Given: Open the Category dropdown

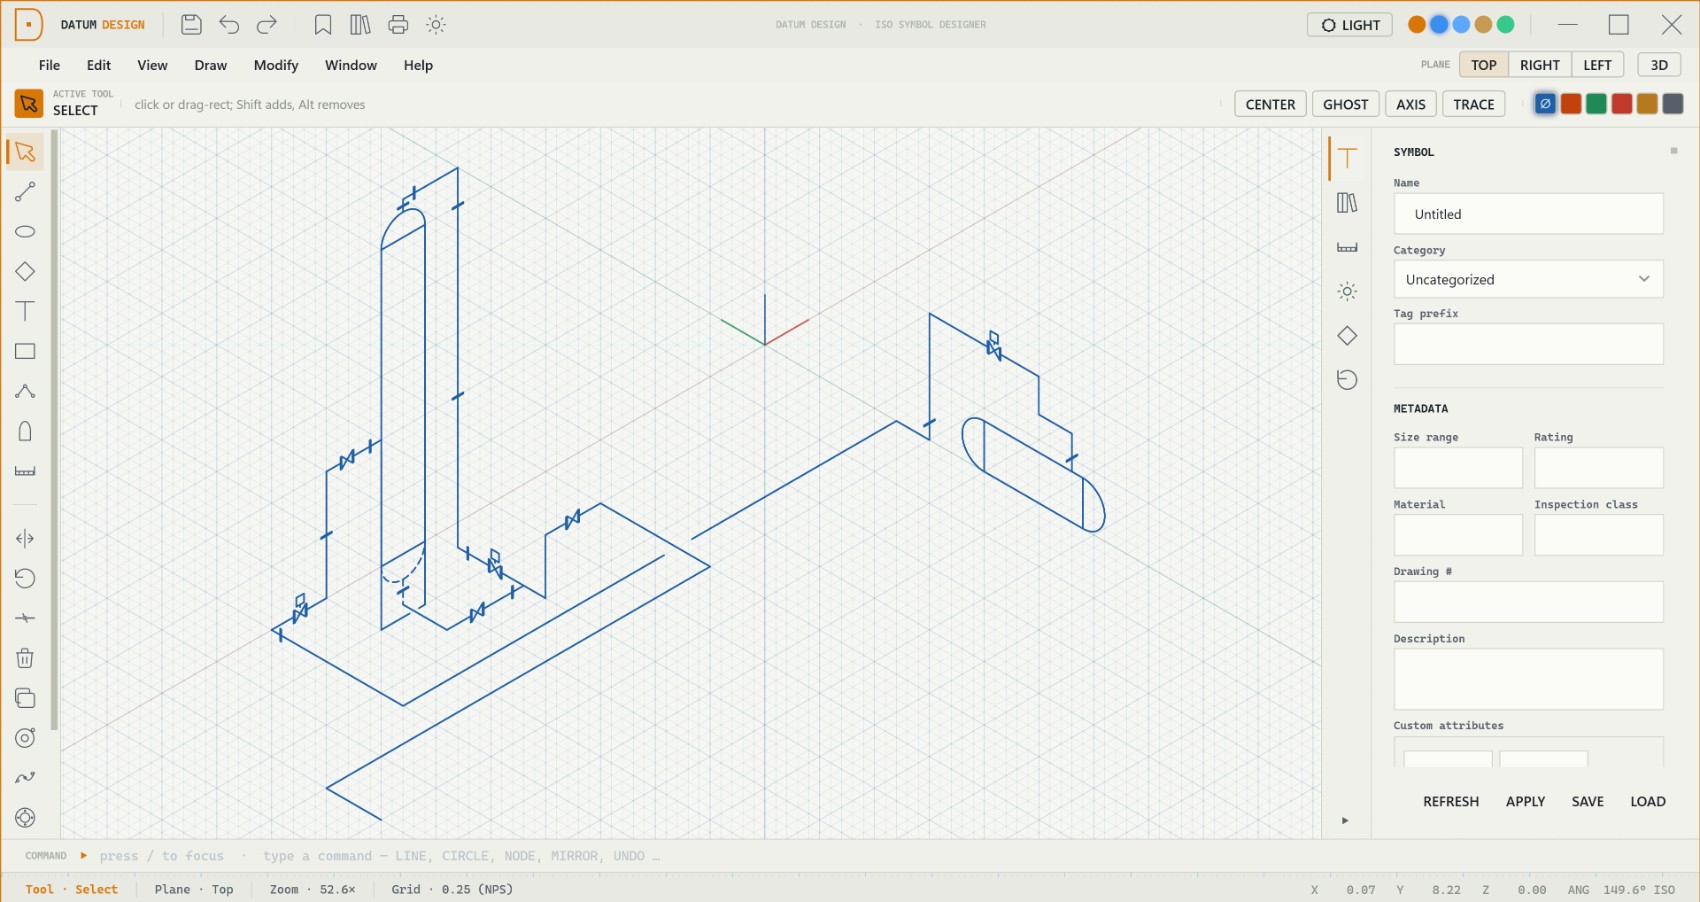Looking at the screenshot, I should tap(1528, 280).
